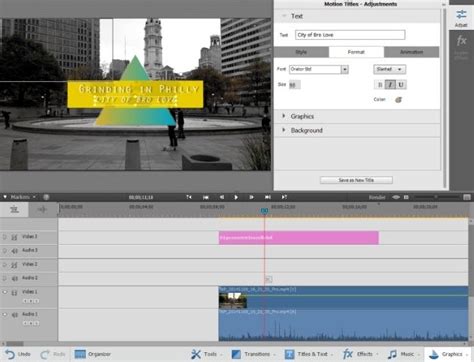Play the timeline preview
Screen dimensions: 474x362
(236, 197)
